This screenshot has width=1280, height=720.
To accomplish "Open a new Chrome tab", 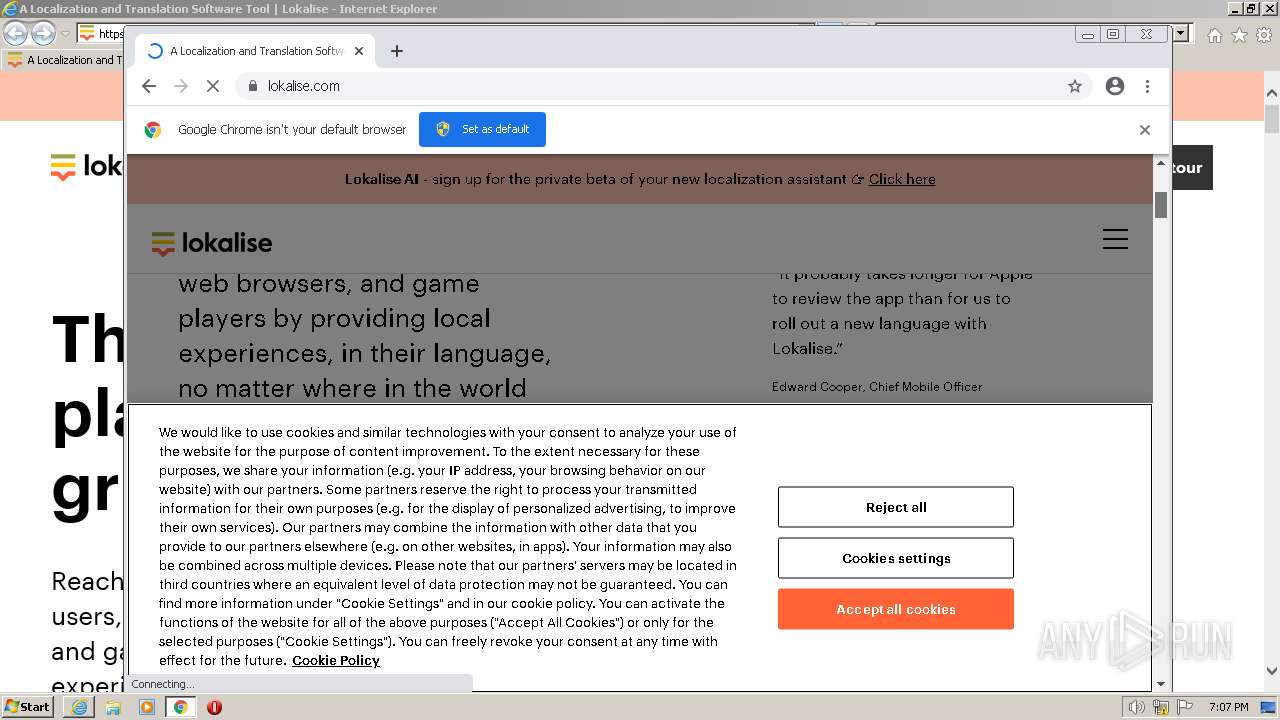I will [x=397, y=51].
